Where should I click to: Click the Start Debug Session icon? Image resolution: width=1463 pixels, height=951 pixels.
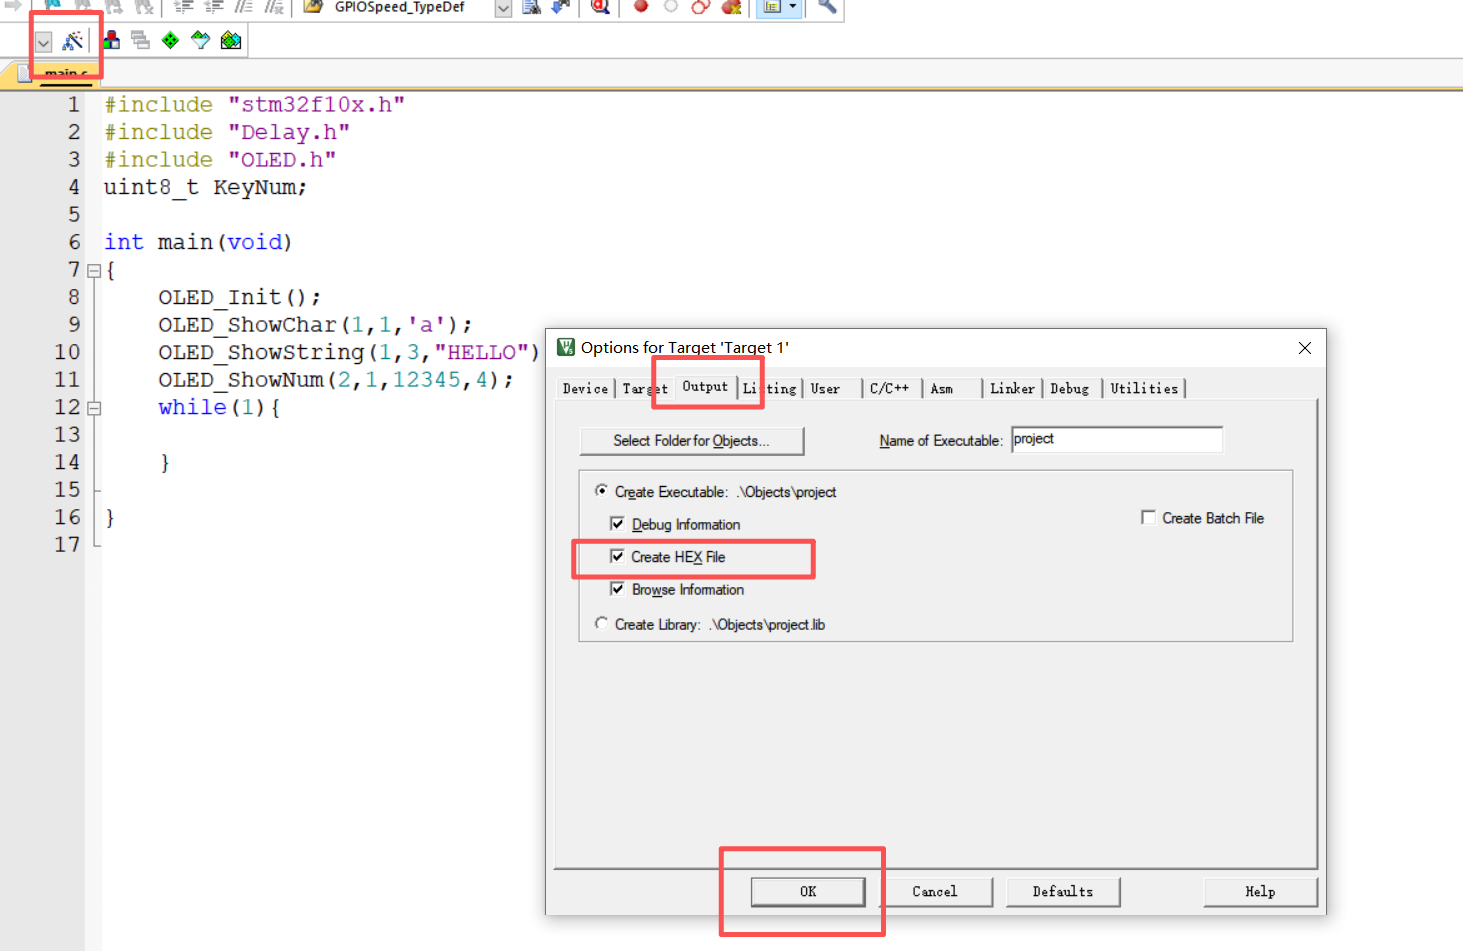click(600, 7)
